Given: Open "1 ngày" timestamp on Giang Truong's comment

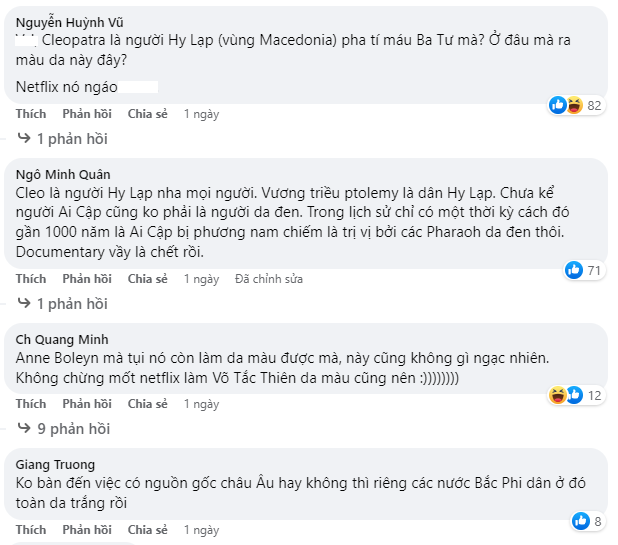Looking at the screenshot, I should tap(201, 529).
